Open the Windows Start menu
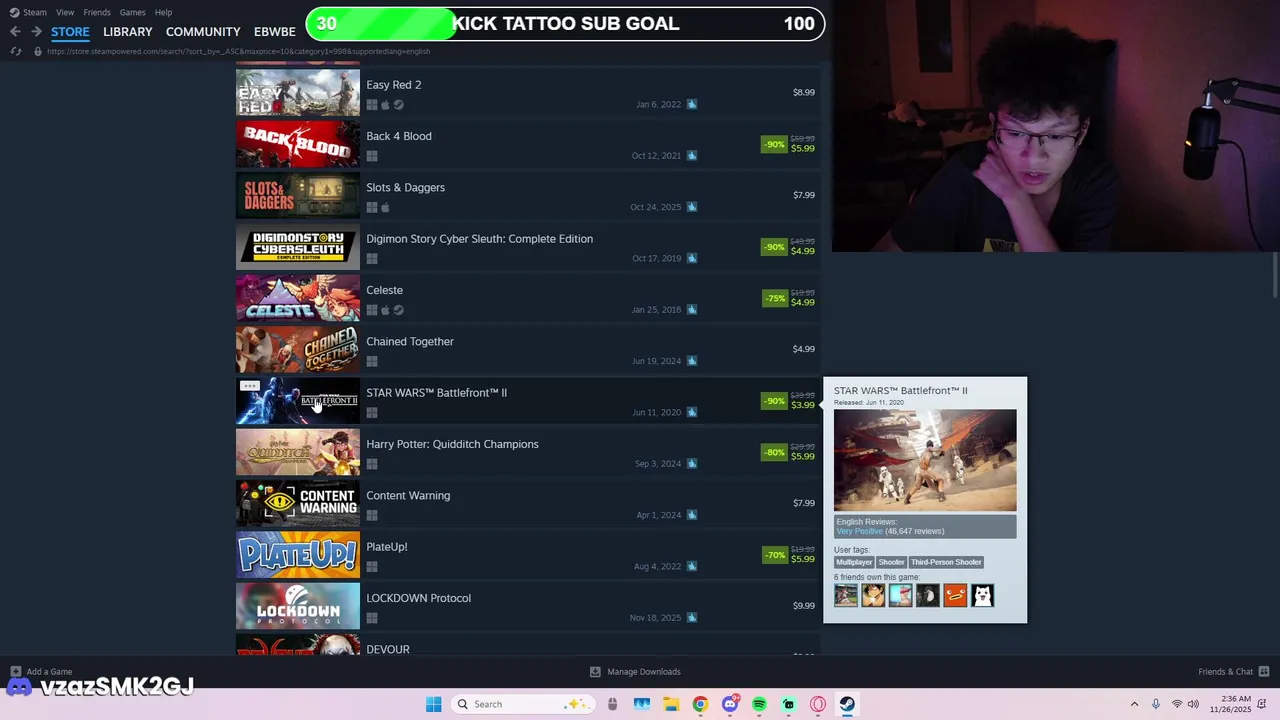 click(x=433, y=704)
